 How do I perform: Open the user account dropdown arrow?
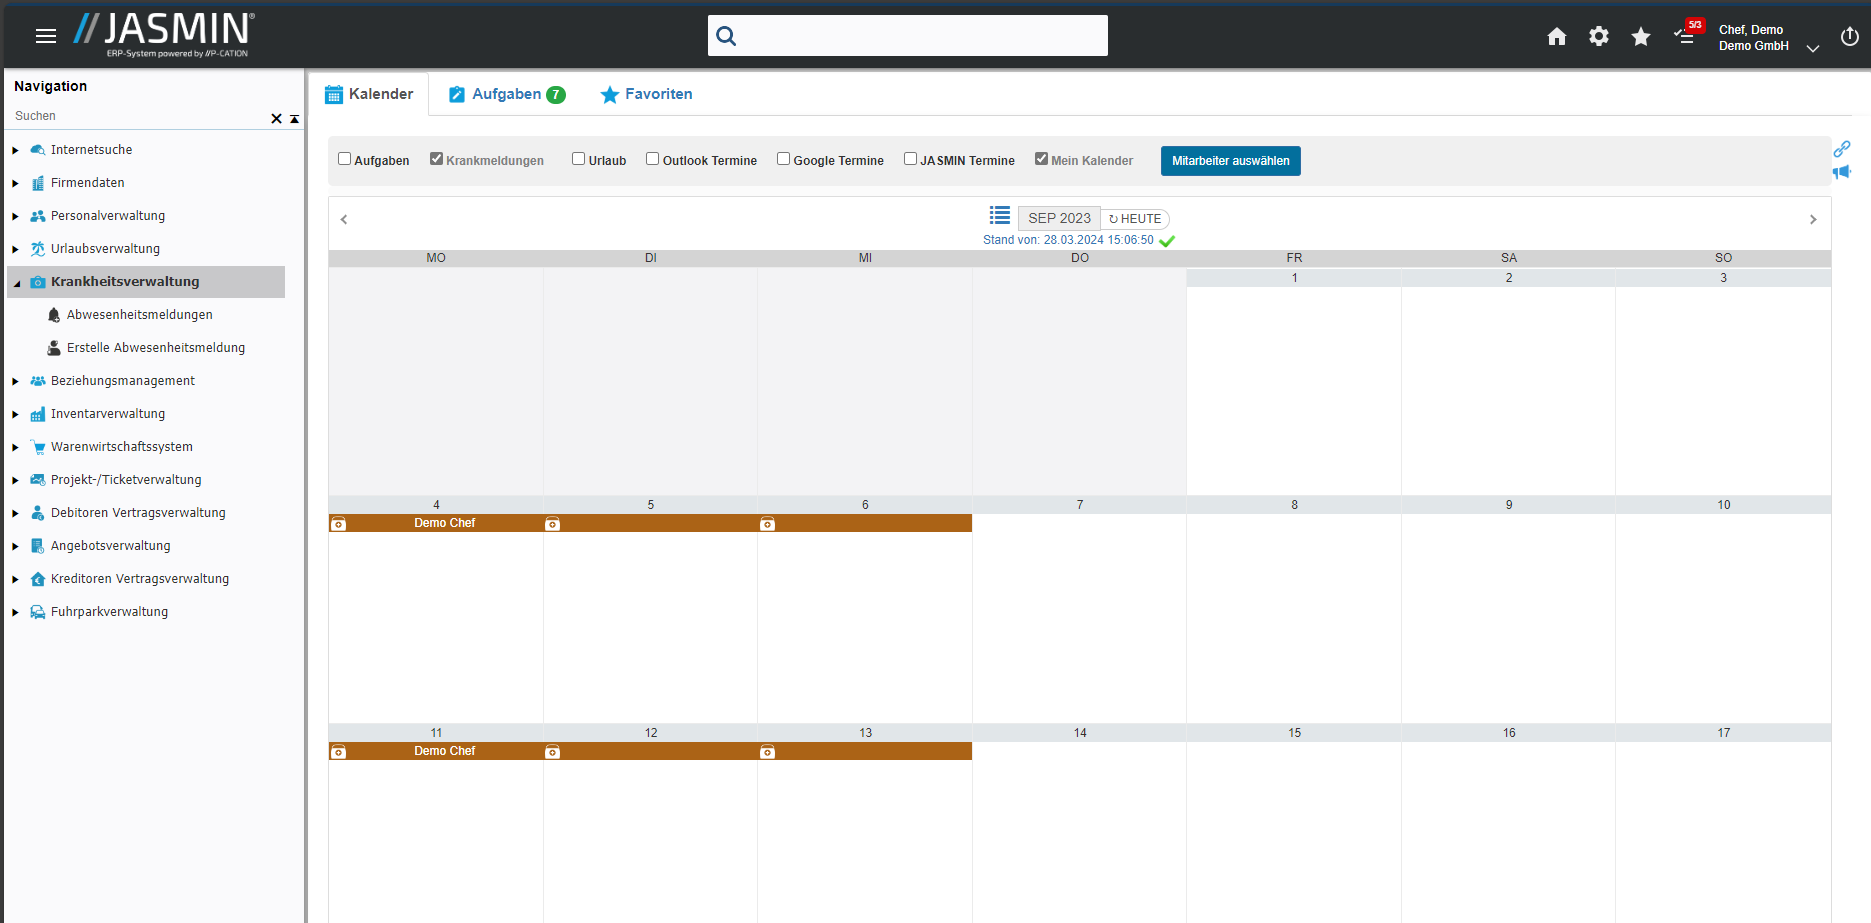click(1812, 48)
